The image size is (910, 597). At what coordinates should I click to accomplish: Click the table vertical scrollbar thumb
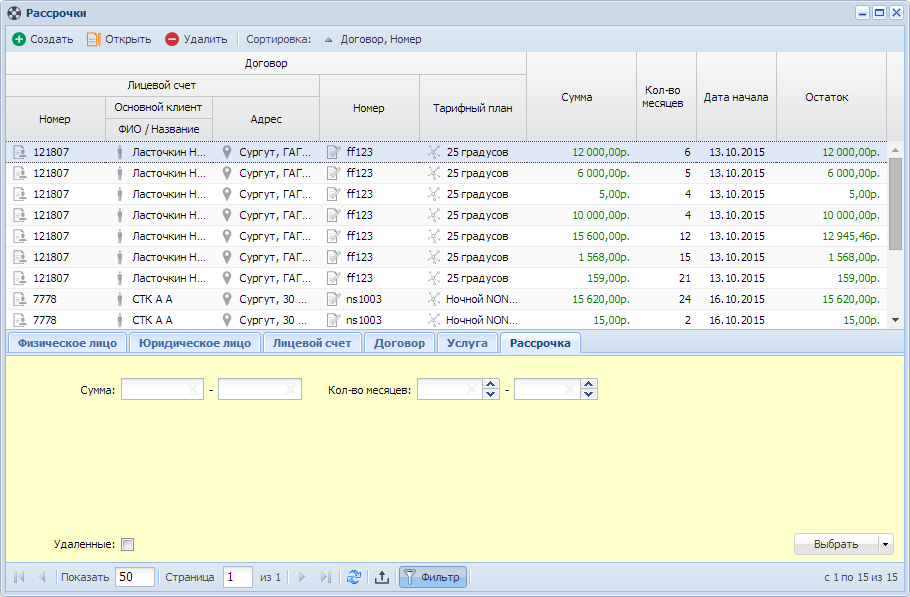895,203
